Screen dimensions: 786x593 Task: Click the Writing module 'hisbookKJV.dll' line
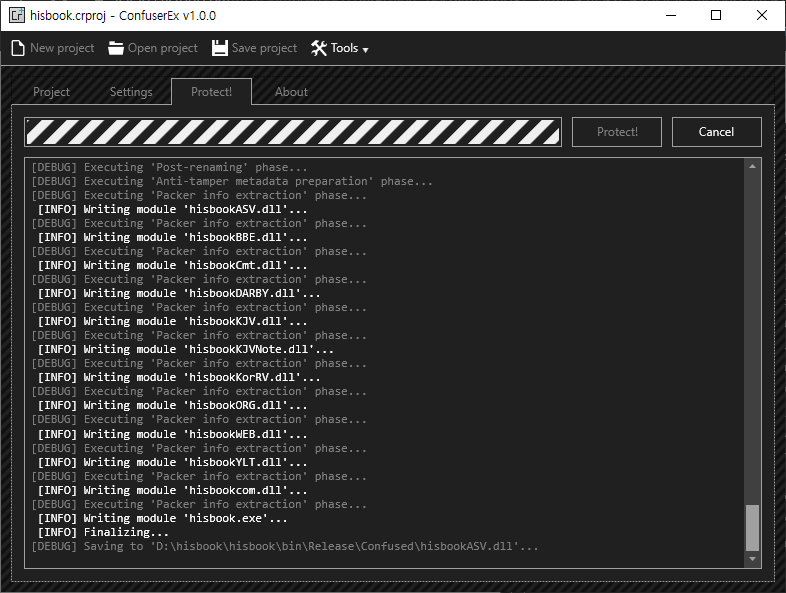[172, 322]
